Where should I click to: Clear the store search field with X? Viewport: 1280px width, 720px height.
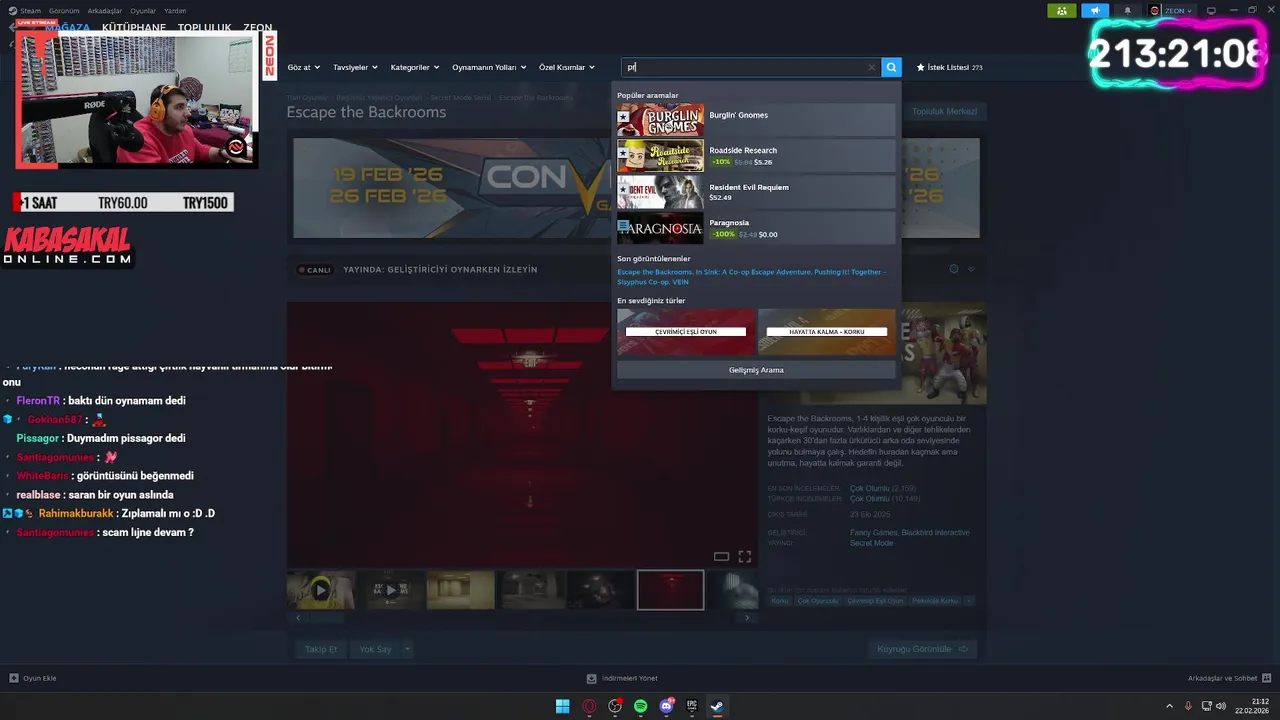click(871, 67)
